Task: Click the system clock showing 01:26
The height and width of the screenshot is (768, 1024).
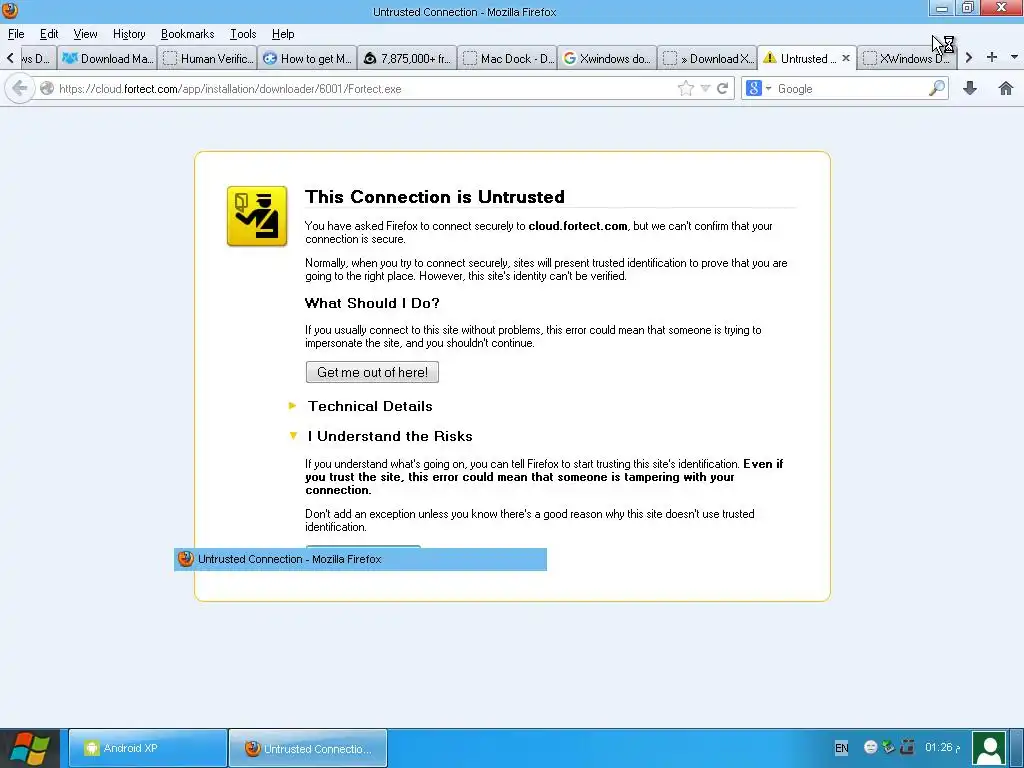Action: click(x=942, y=747)
